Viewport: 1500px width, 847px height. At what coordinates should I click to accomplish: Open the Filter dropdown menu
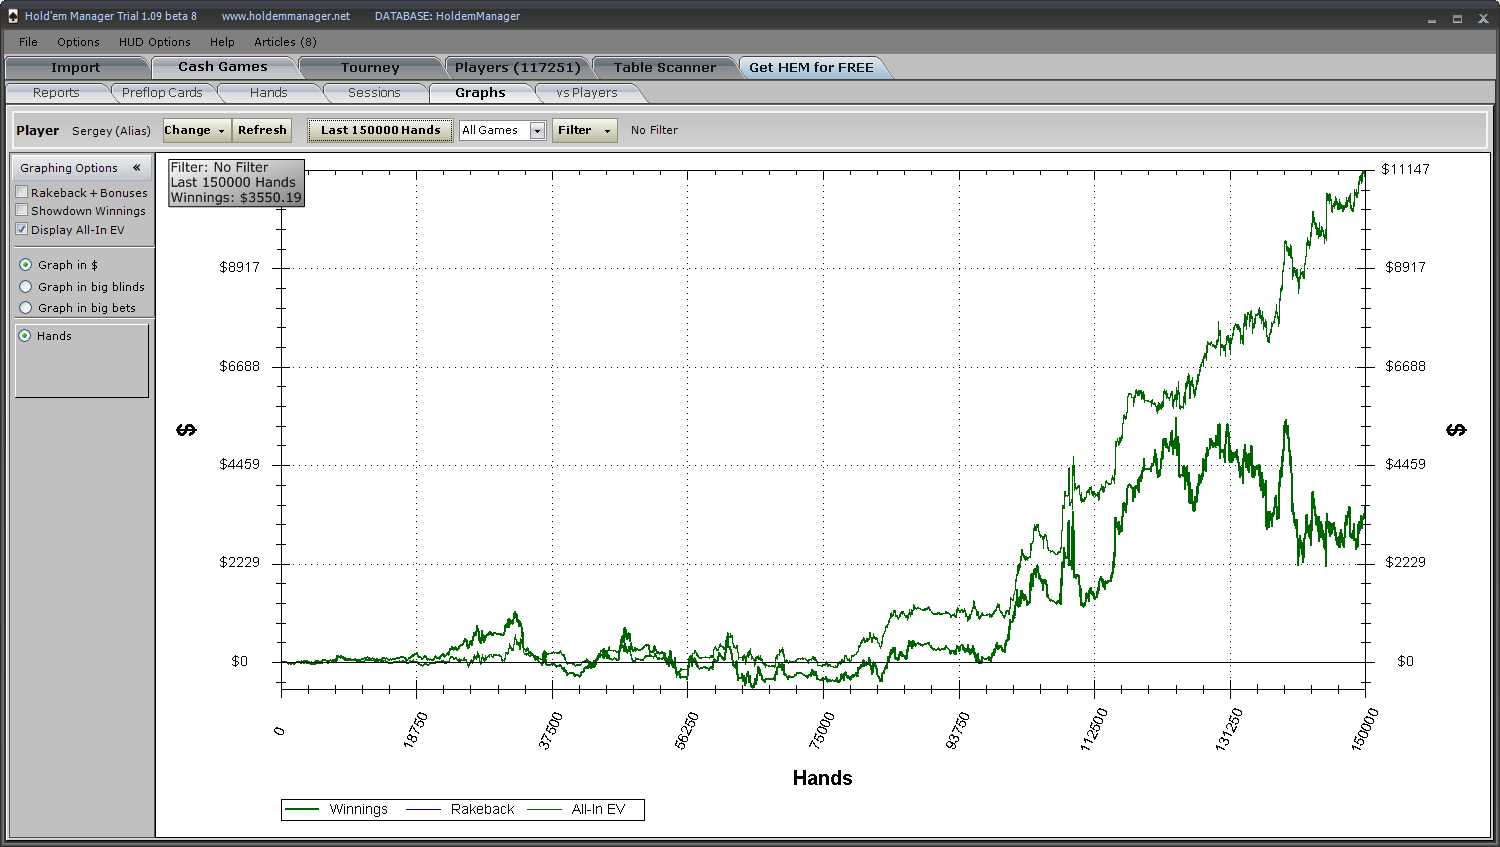point(584,130)
